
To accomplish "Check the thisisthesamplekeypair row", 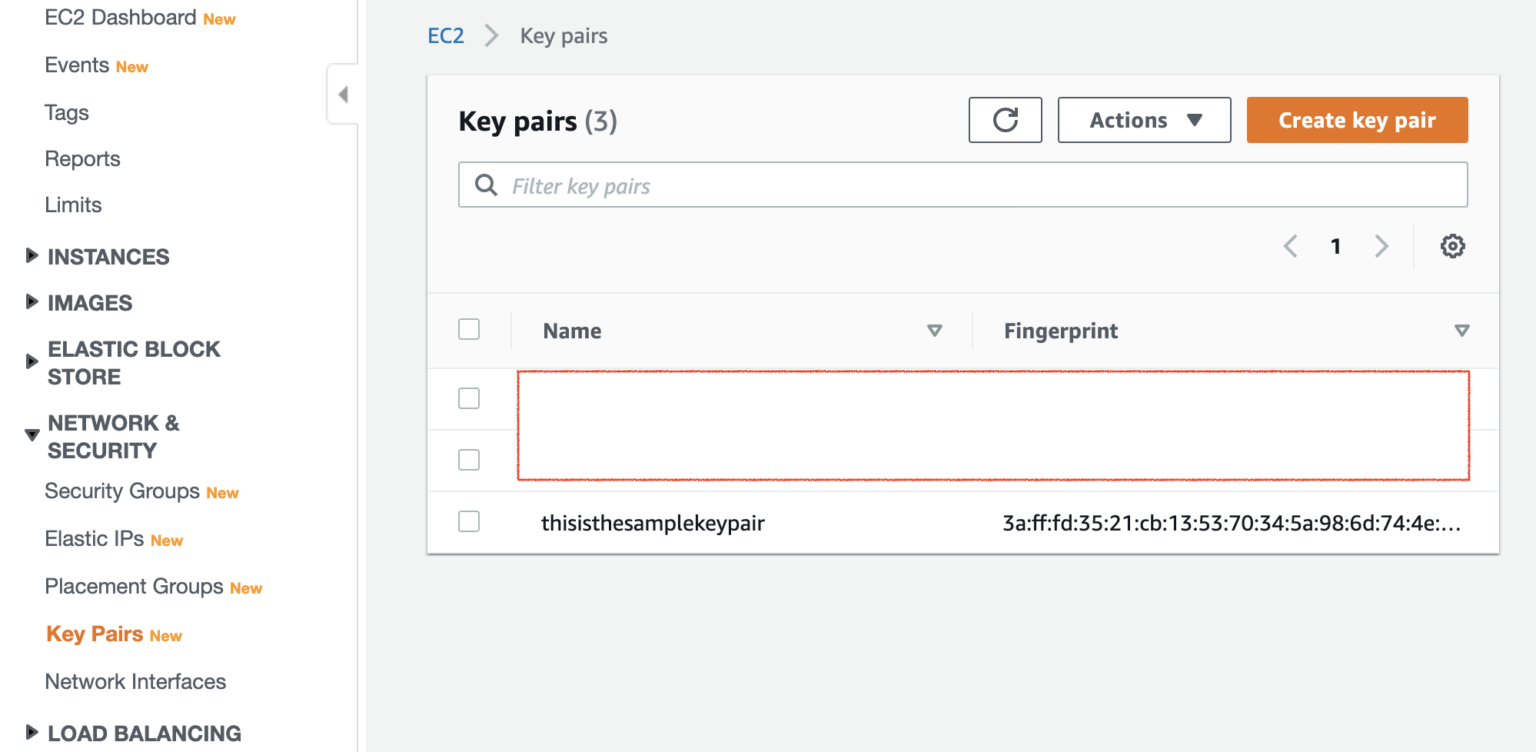I will [x=469, y=521].
